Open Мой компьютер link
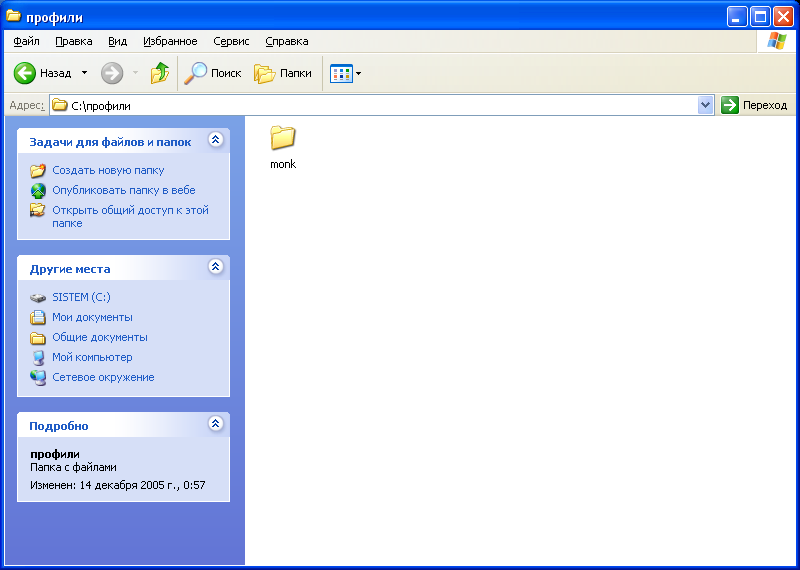The height and width of the screenshot is (570, 800). pos(92,357)
